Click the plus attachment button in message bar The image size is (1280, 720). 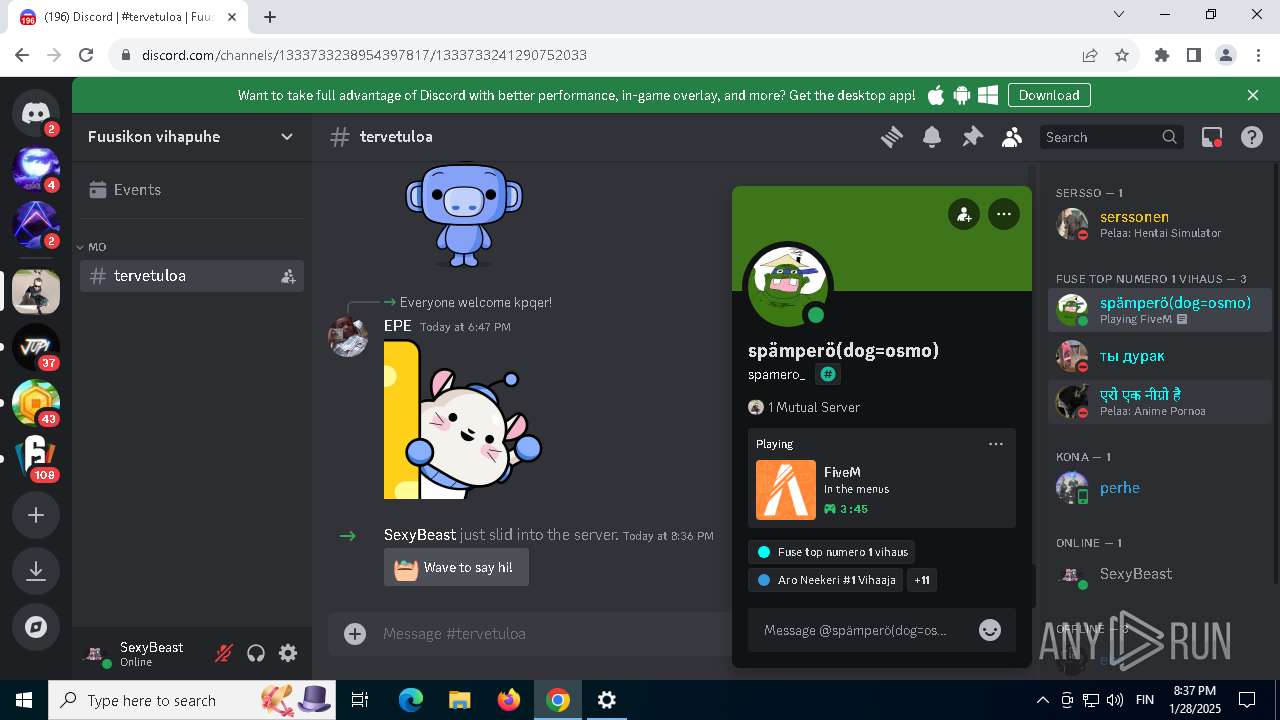point(355,633)
